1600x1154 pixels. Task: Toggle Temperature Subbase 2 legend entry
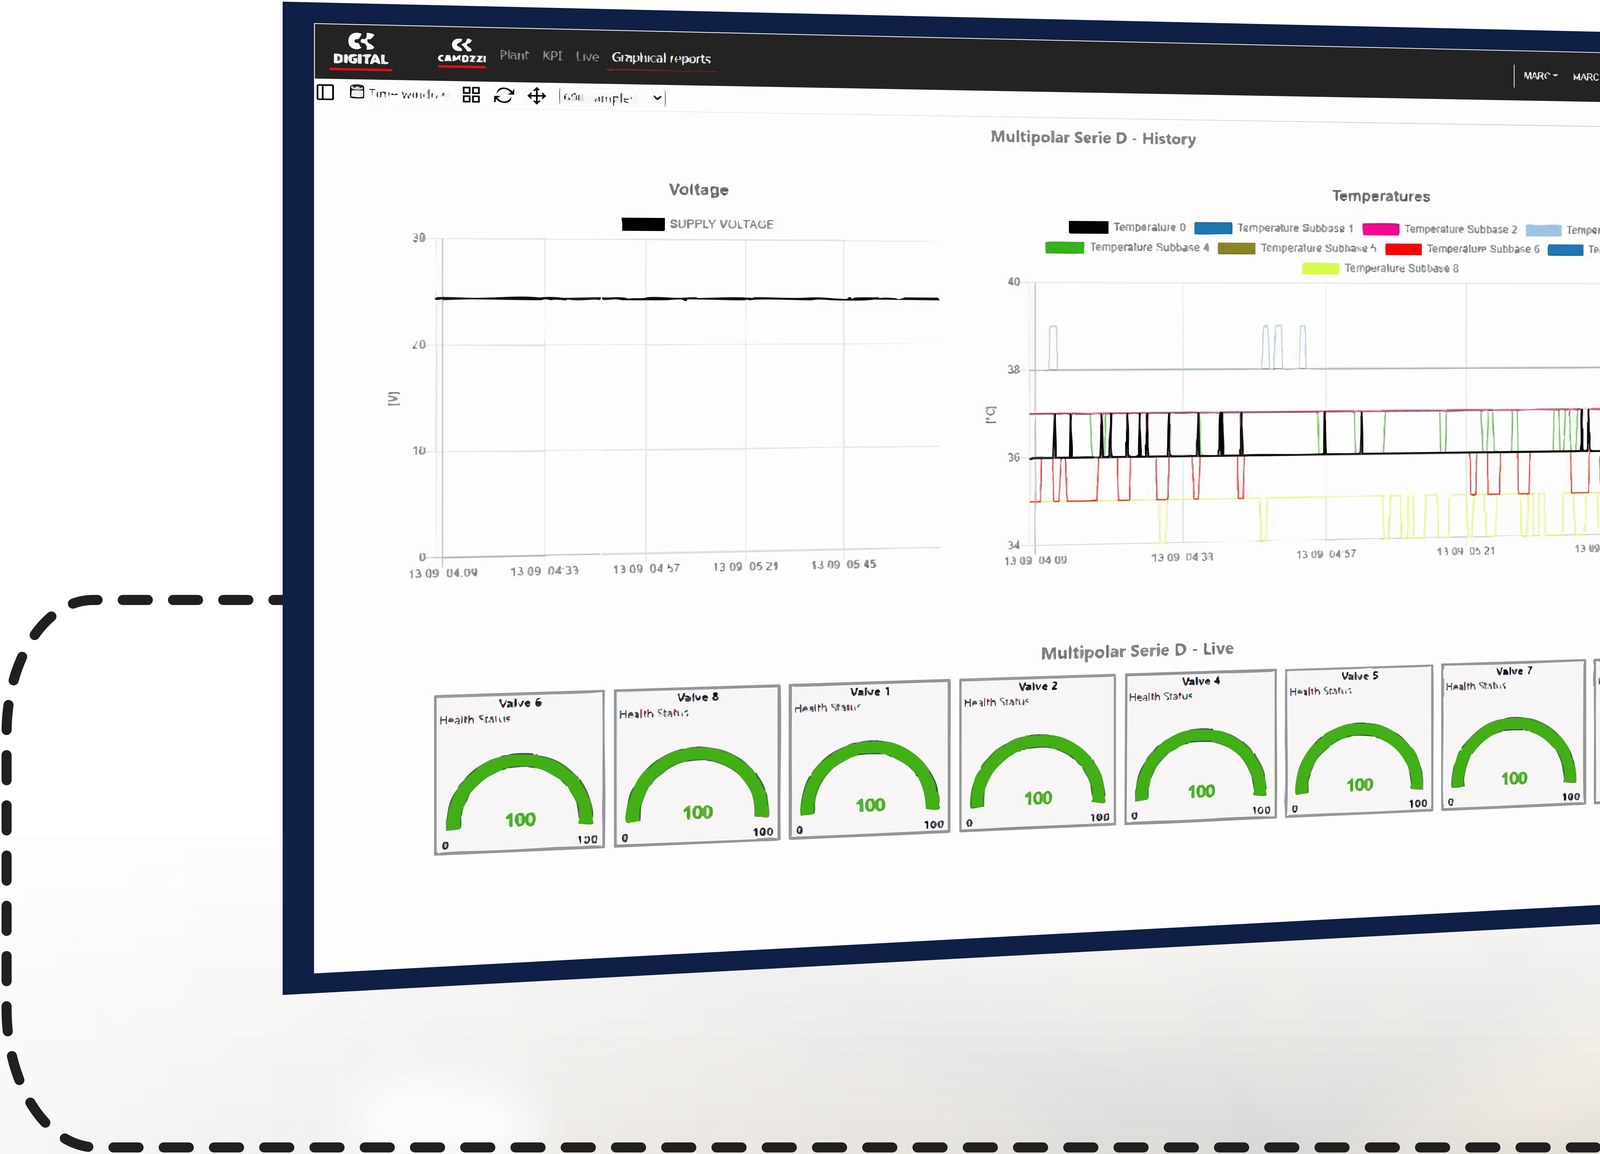[x=1440, y=229]
